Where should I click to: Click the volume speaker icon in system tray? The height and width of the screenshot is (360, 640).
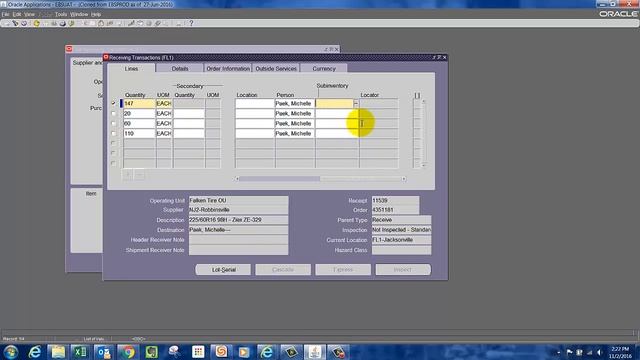coord(599,352)
